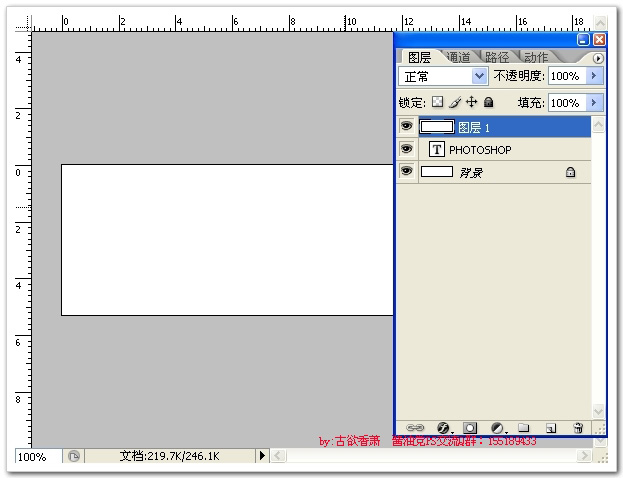Open the layers panel options menu
Viewport: 623px width, 478px height.
pyautogui.click(x=598, y=58)
